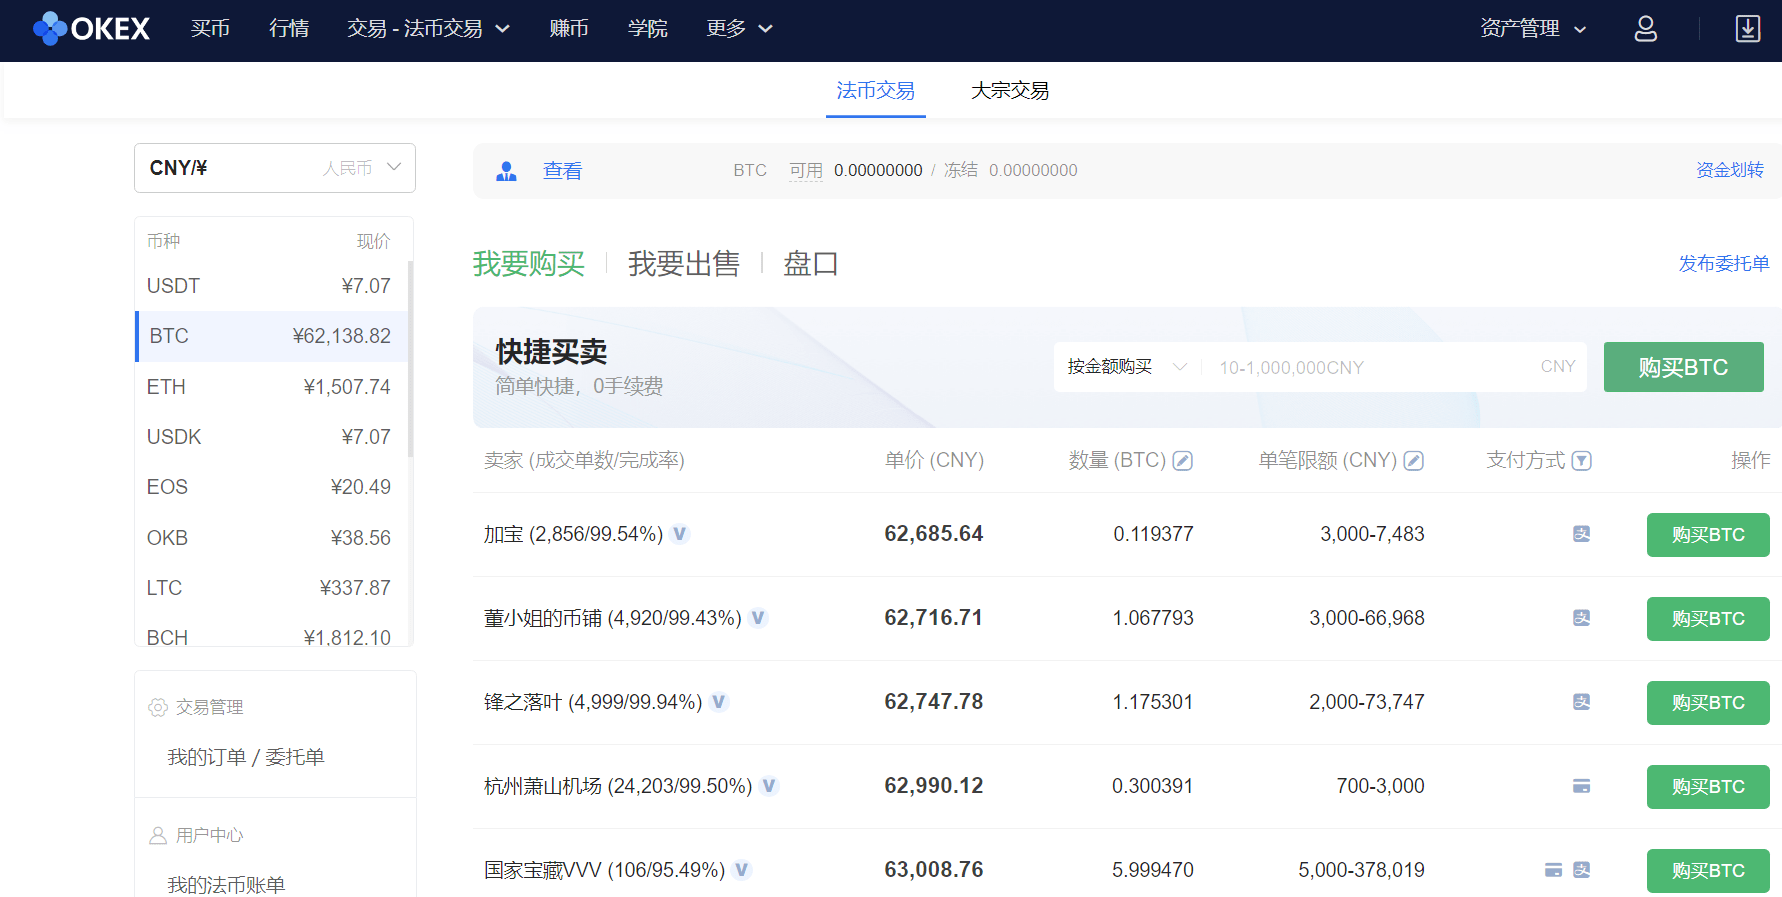
Task: Select USDK in the coin list
Action: point(271,437)
